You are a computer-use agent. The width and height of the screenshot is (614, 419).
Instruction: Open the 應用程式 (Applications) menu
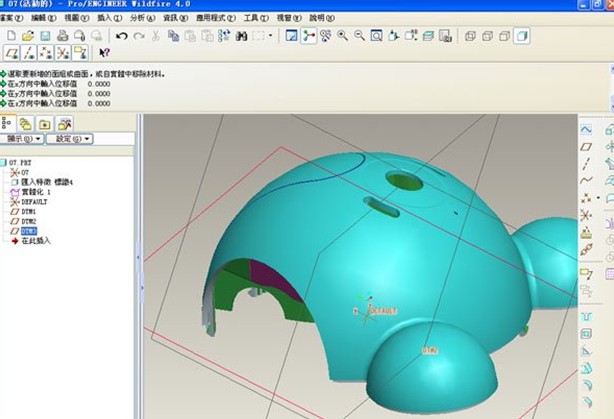click(x=216, y=18)
